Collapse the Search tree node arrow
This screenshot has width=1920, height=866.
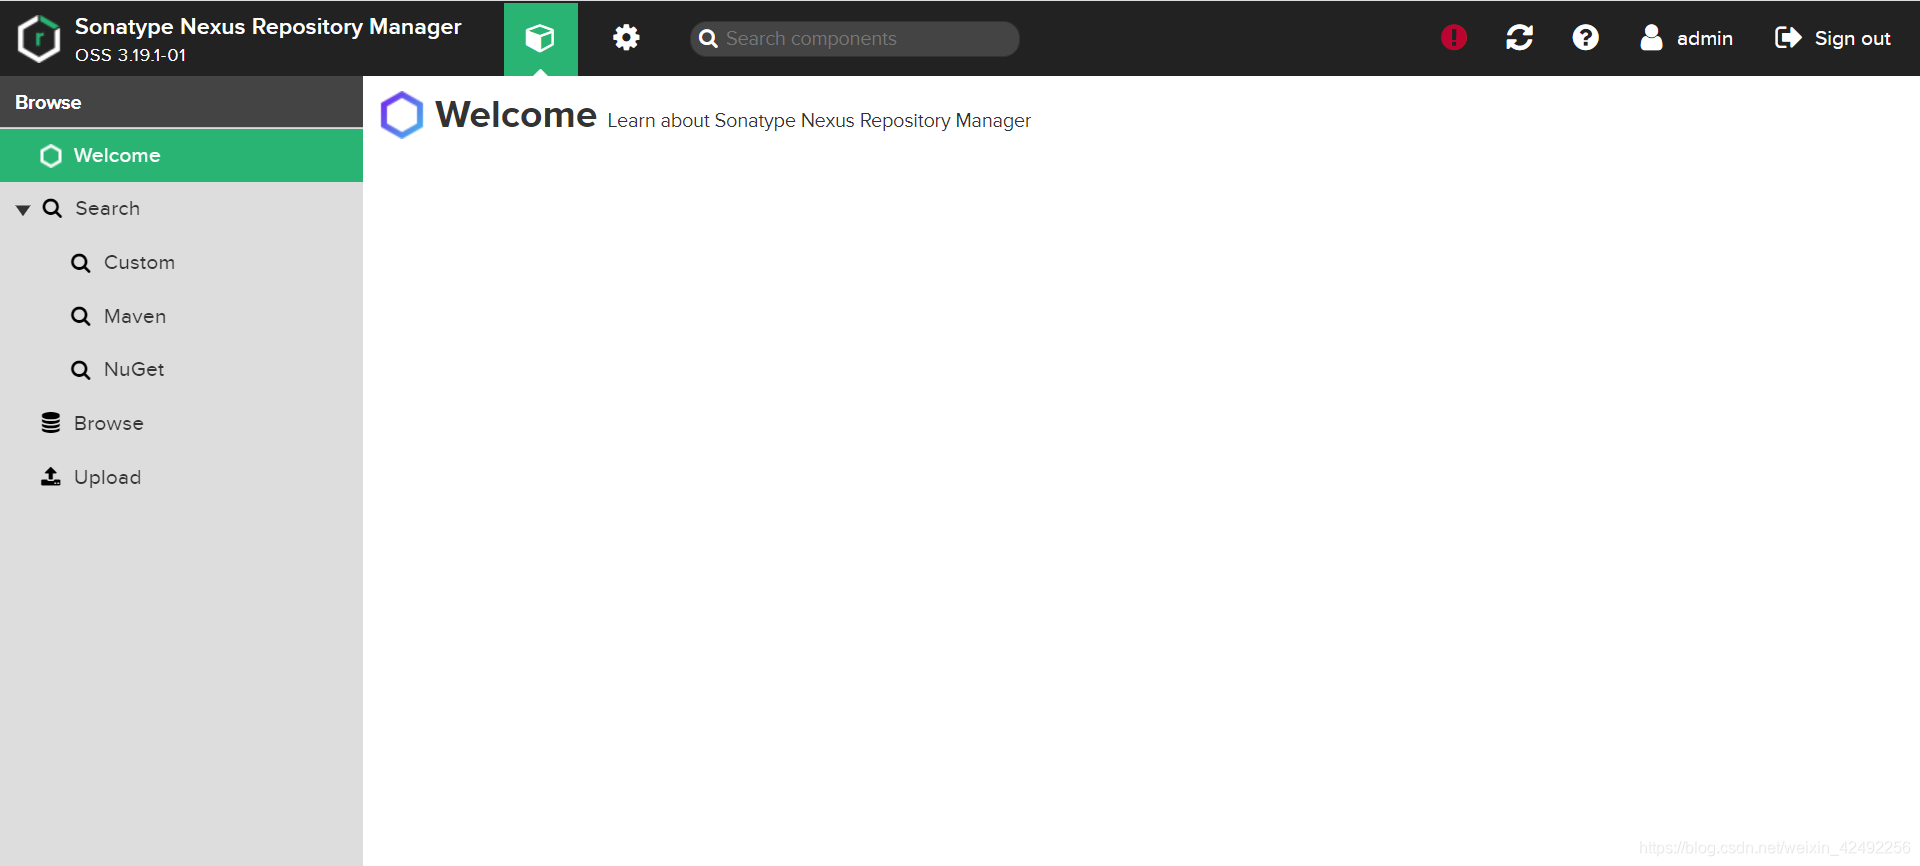[x=23, y=209]
